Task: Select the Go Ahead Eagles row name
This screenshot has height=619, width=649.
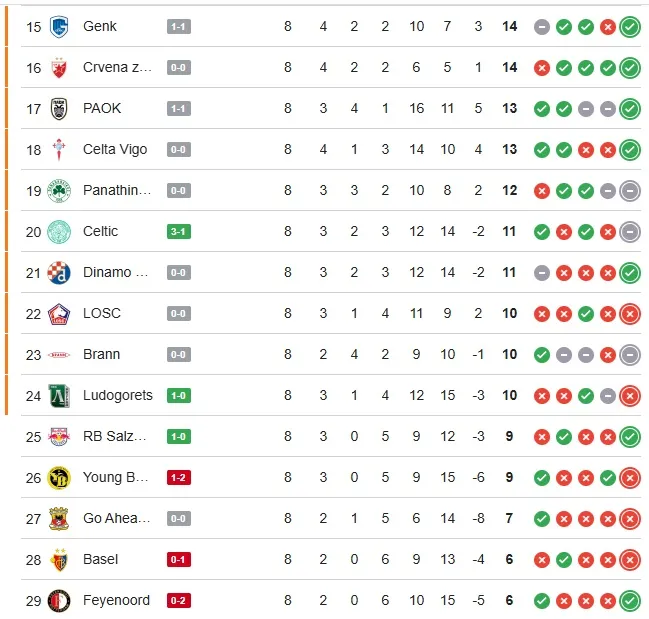Action: click(x=116, y=518)
